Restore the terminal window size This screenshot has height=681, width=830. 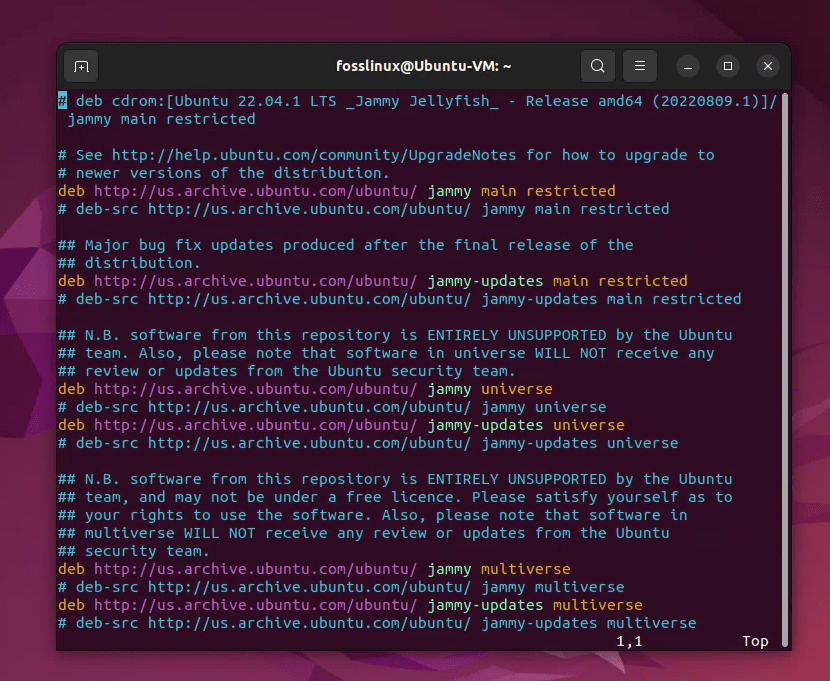coord(727,66)
